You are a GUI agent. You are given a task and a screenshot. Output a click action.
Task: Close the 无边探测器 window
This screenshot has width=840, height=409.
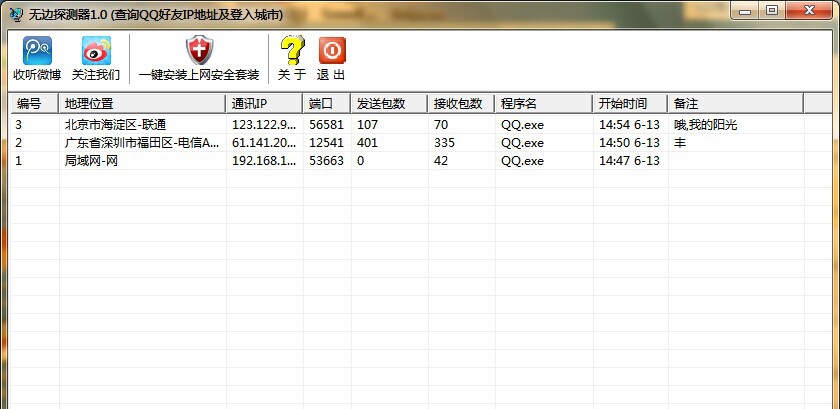tap(809, 11)
